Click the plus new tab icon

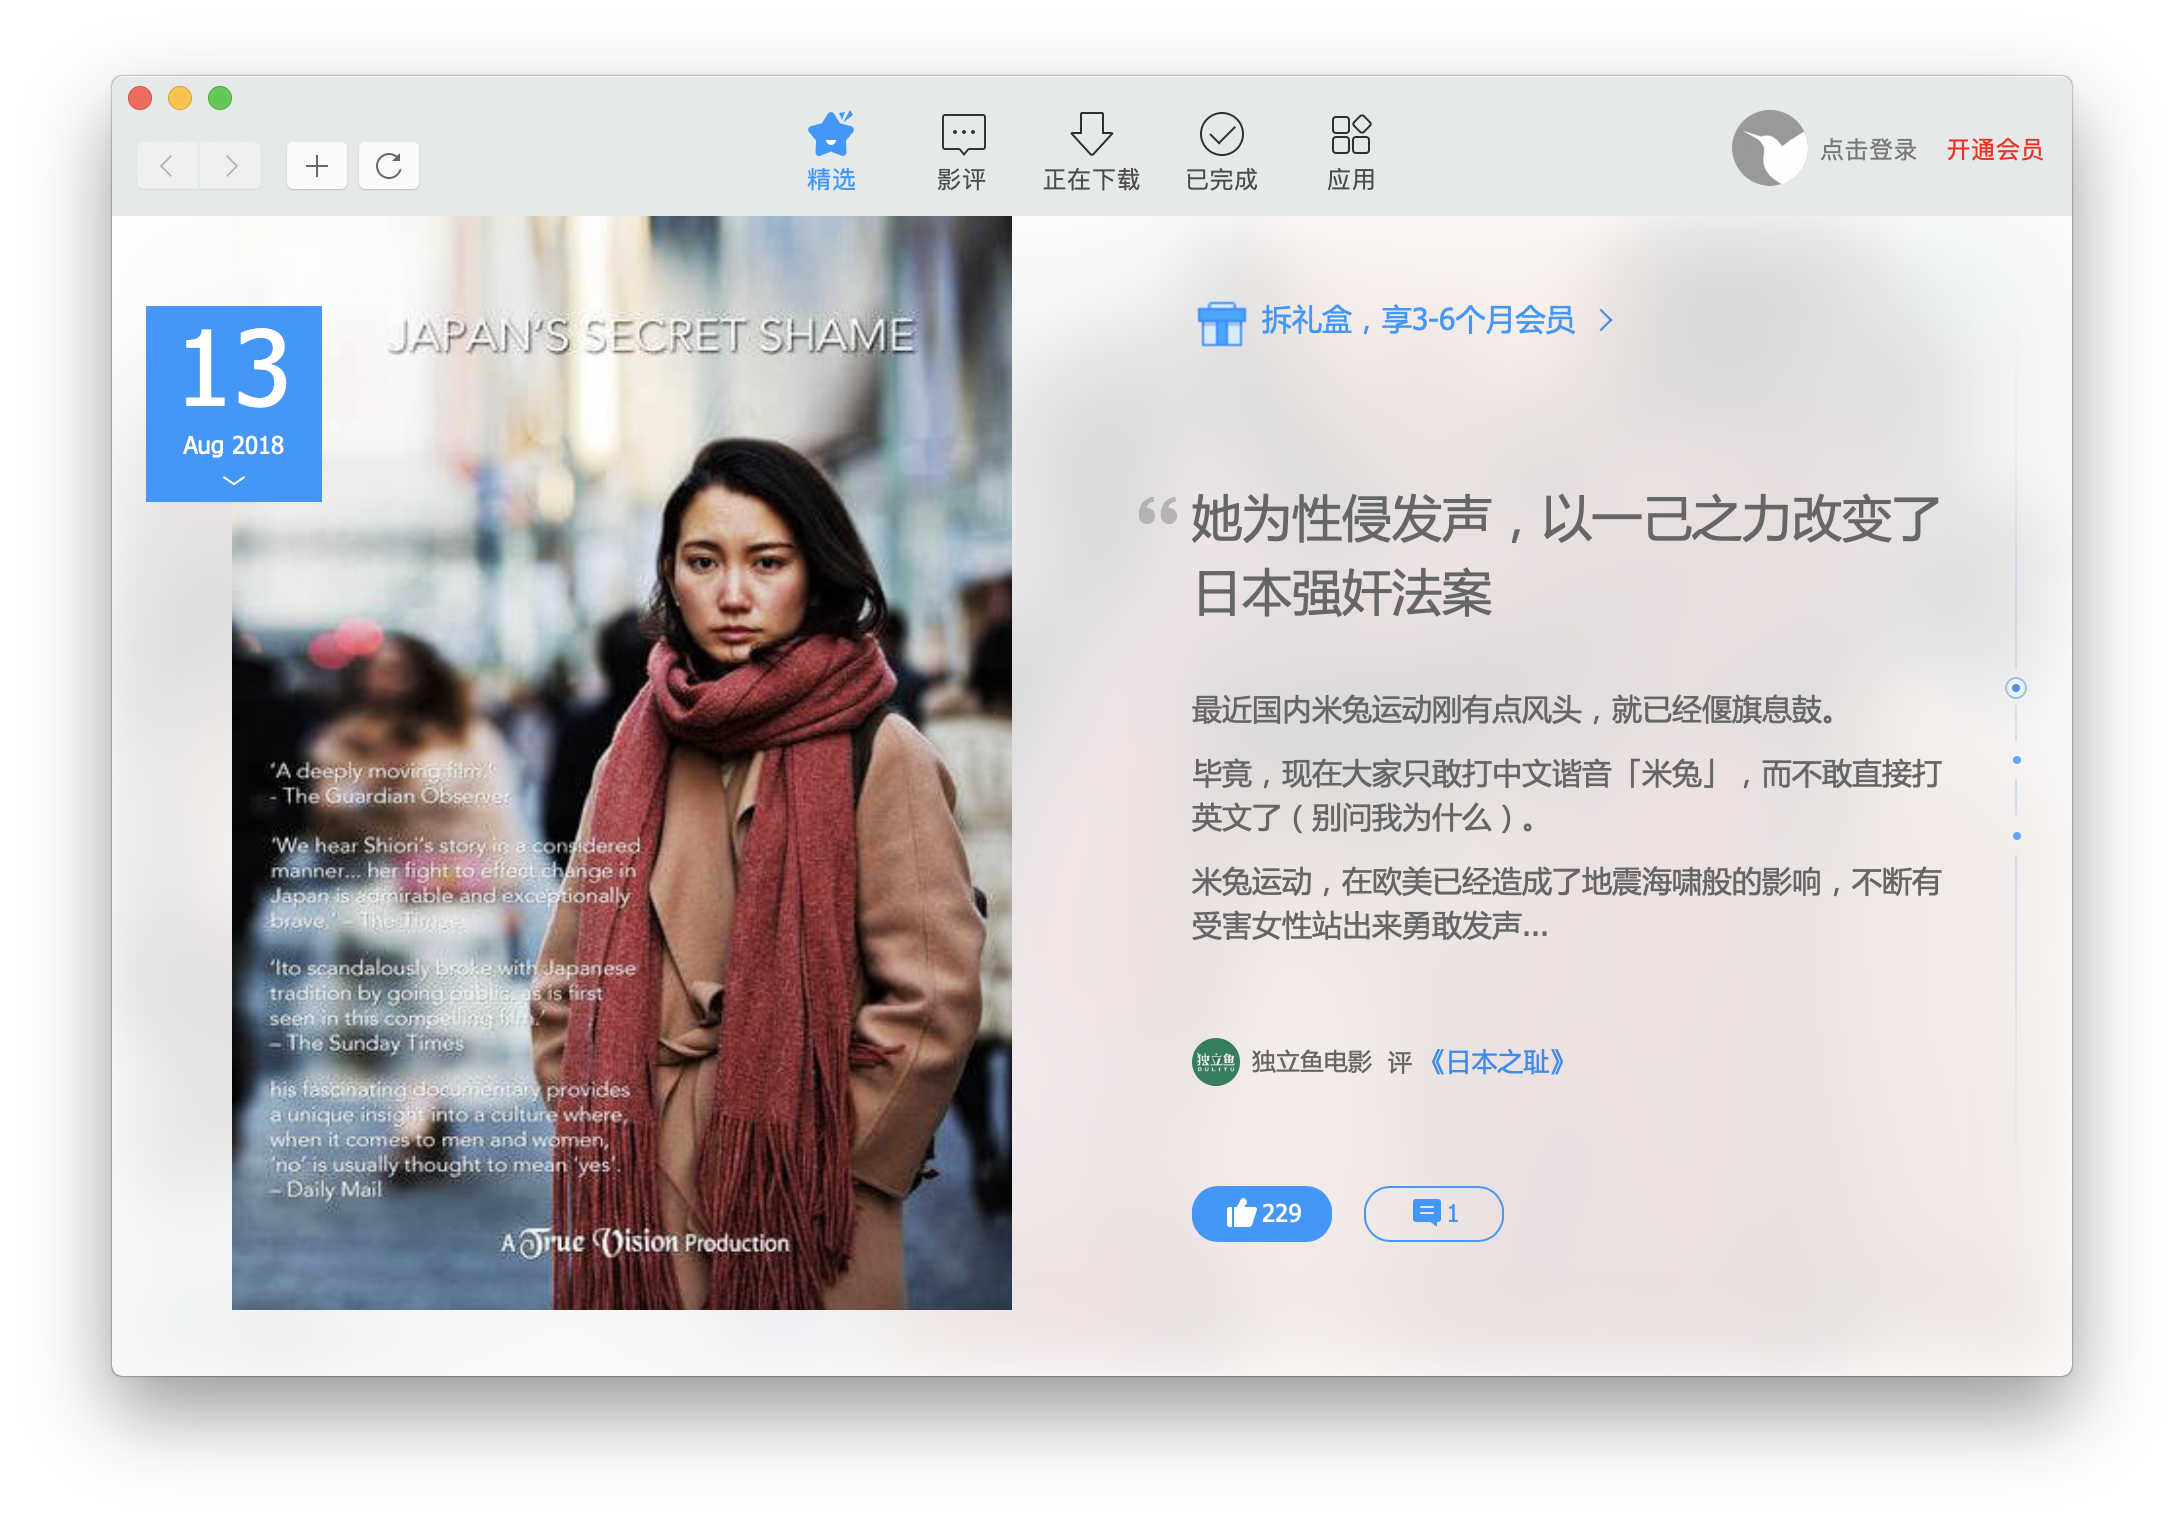317,166
